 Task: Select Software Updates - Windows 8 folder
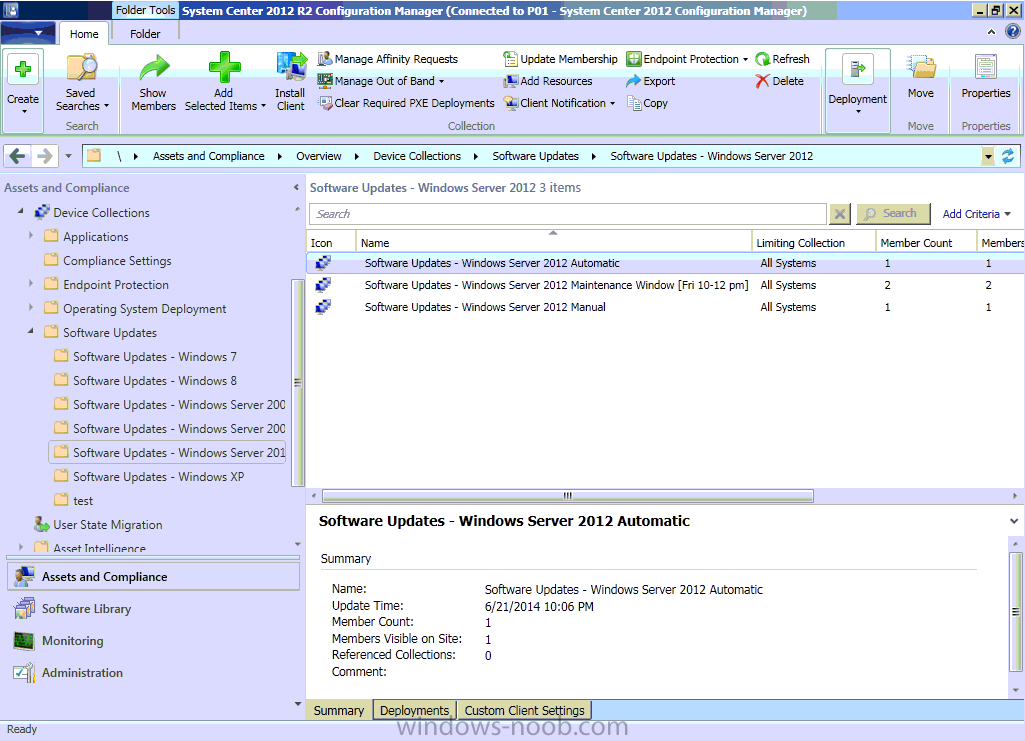tap(145, 381)
